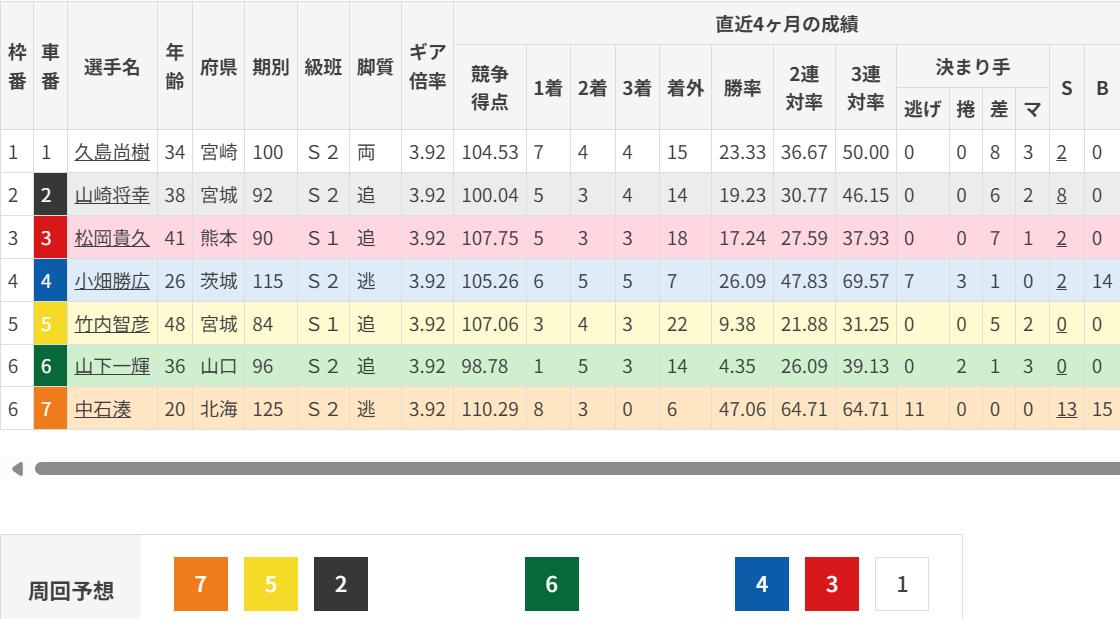
Task: Select red 3 badge in 周回予想 row
Action: coord(832,584)
